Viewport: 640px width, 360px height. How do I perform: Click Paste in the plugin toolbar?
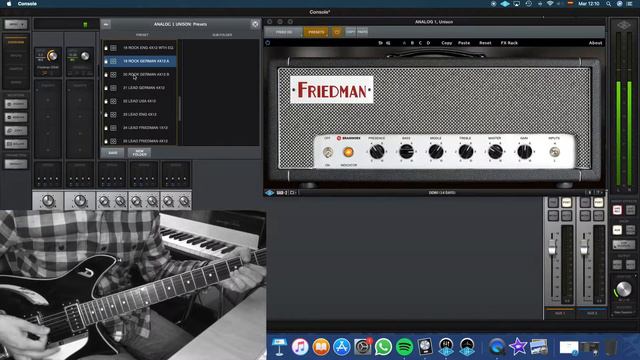click(x=464, y=43)
